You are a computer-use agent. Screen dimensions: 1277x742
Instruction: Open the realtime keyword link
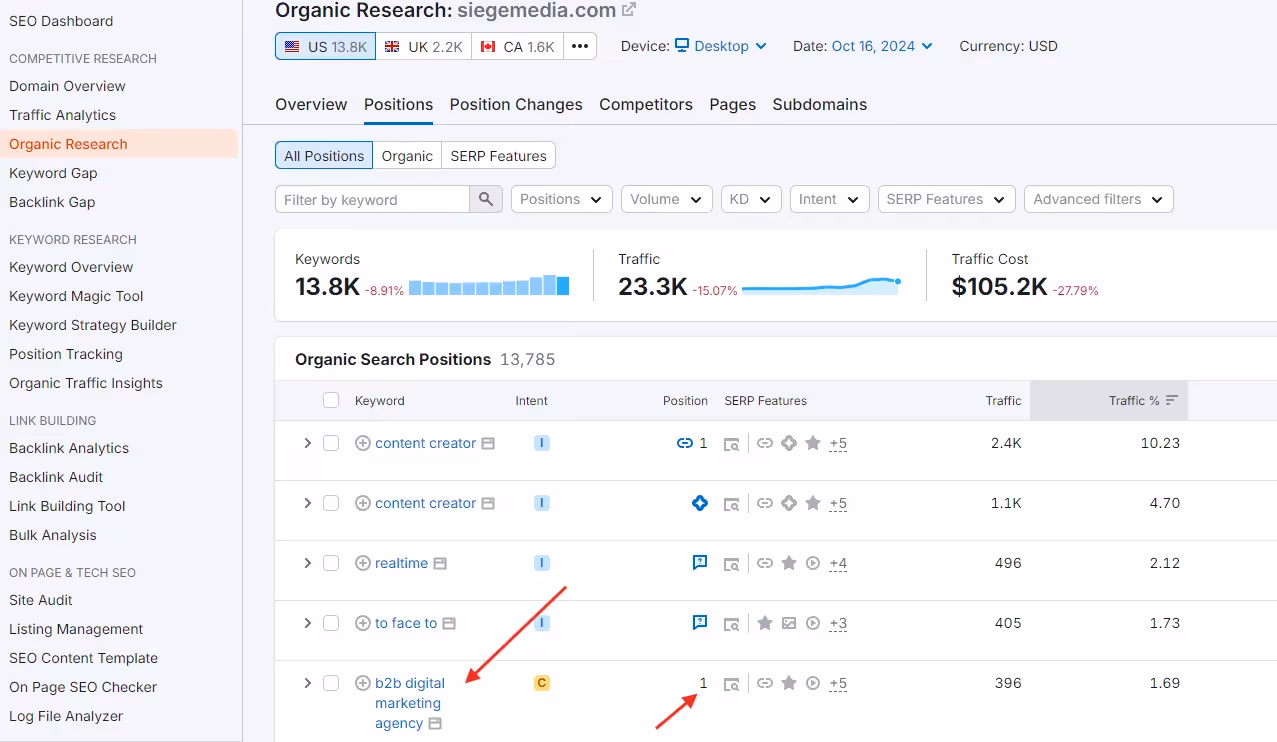click(401, 563)
